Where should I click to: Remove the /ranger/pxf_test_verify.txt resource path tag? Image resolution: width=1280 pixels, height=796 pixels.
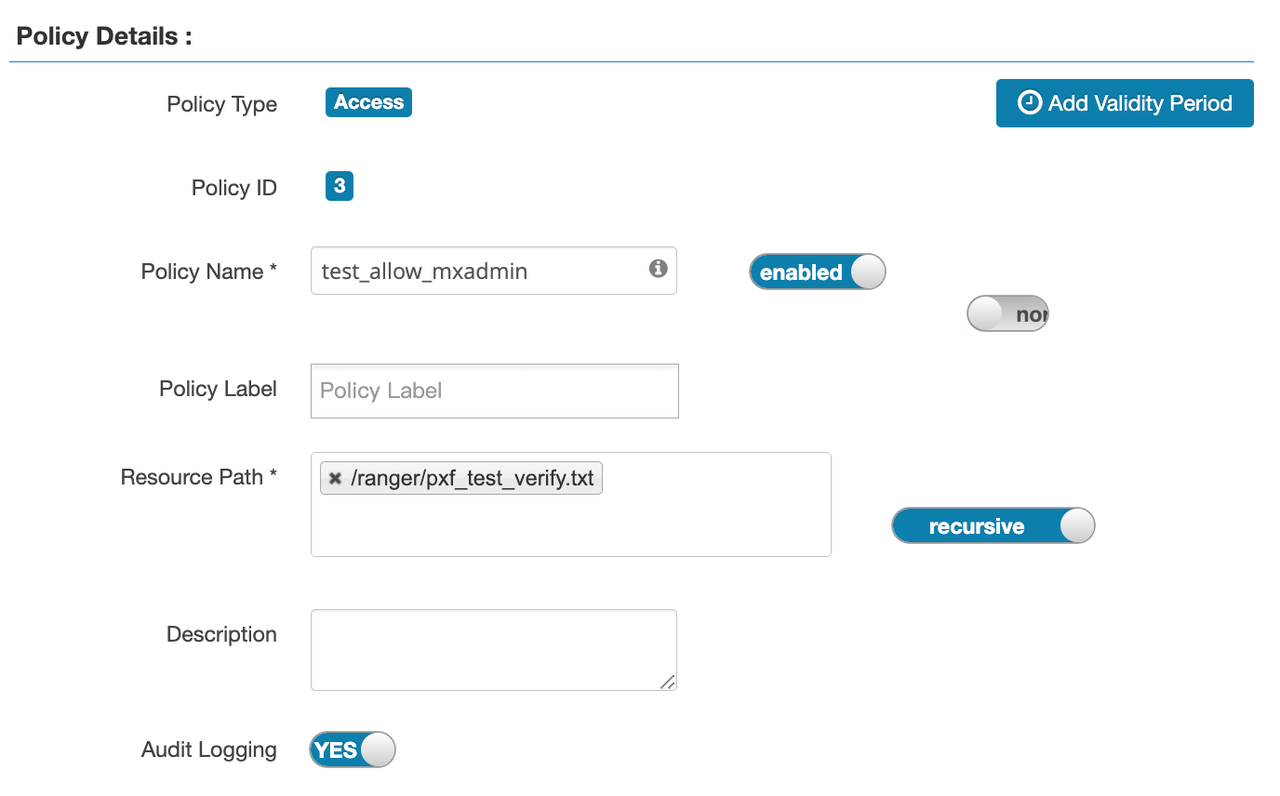pos(335,478)
